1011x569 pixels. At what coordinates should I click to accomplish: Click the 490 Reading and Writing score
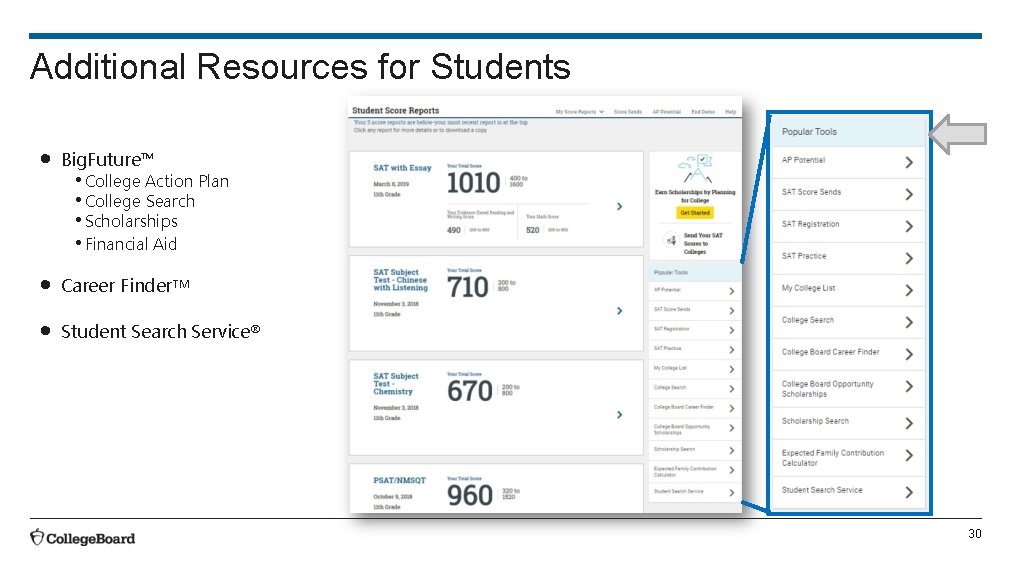pyautogui.click(x=454, y=230)
